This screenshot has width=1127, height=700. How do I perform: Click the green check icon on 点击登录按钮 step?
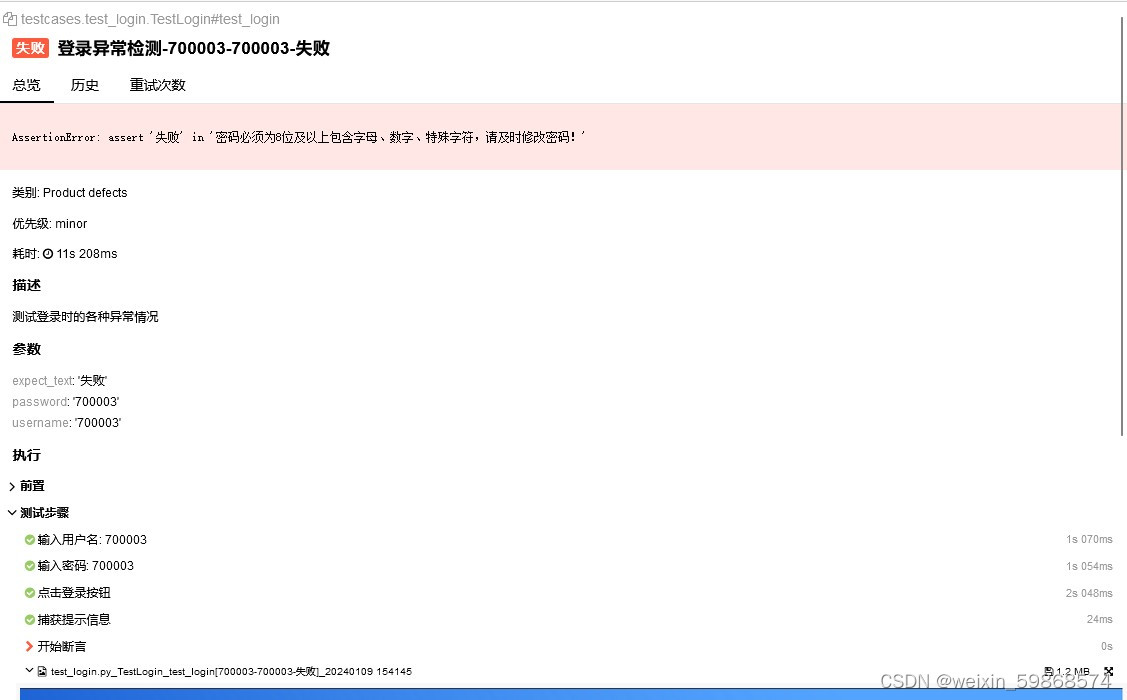[x=29, y=592]
